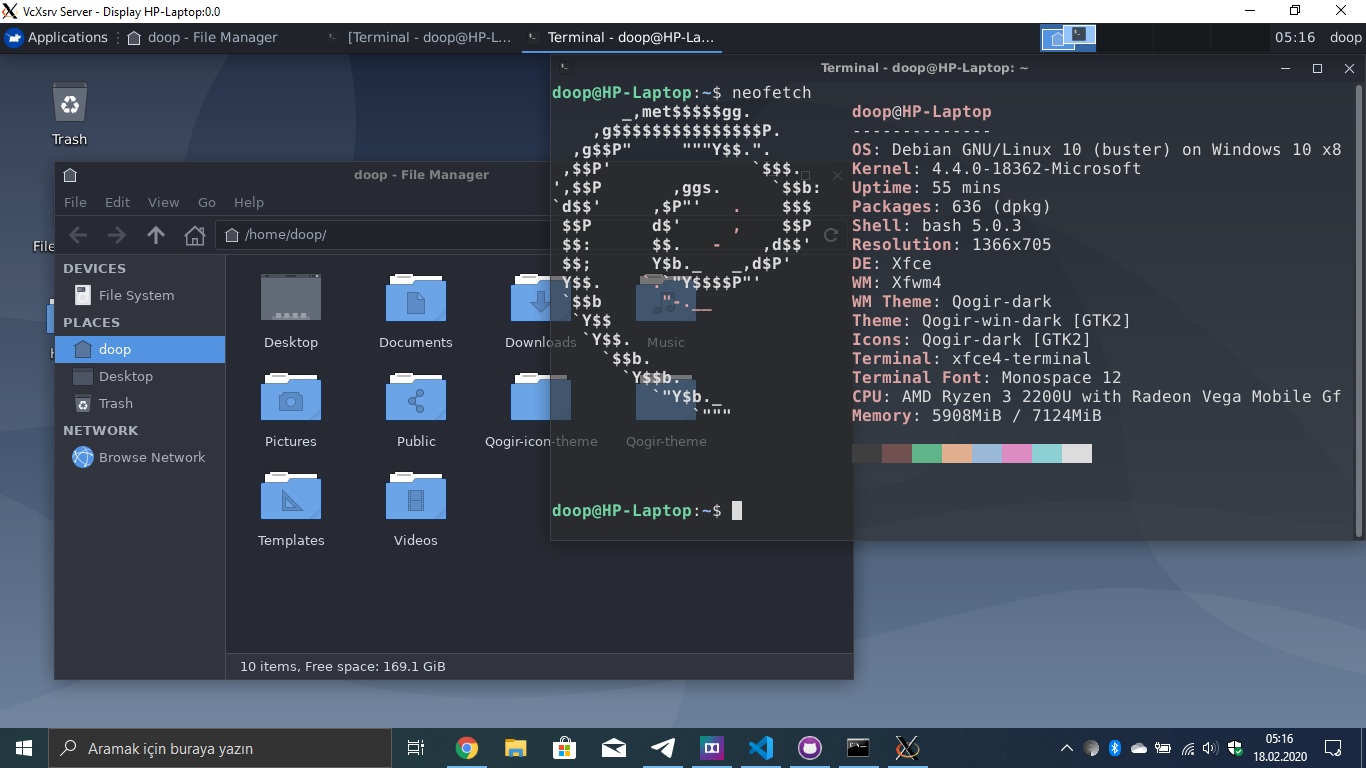The image size is (1366, 768).
Task: Open the Windows Start menu
Action: pyautogui.click(x=24, y=748)
